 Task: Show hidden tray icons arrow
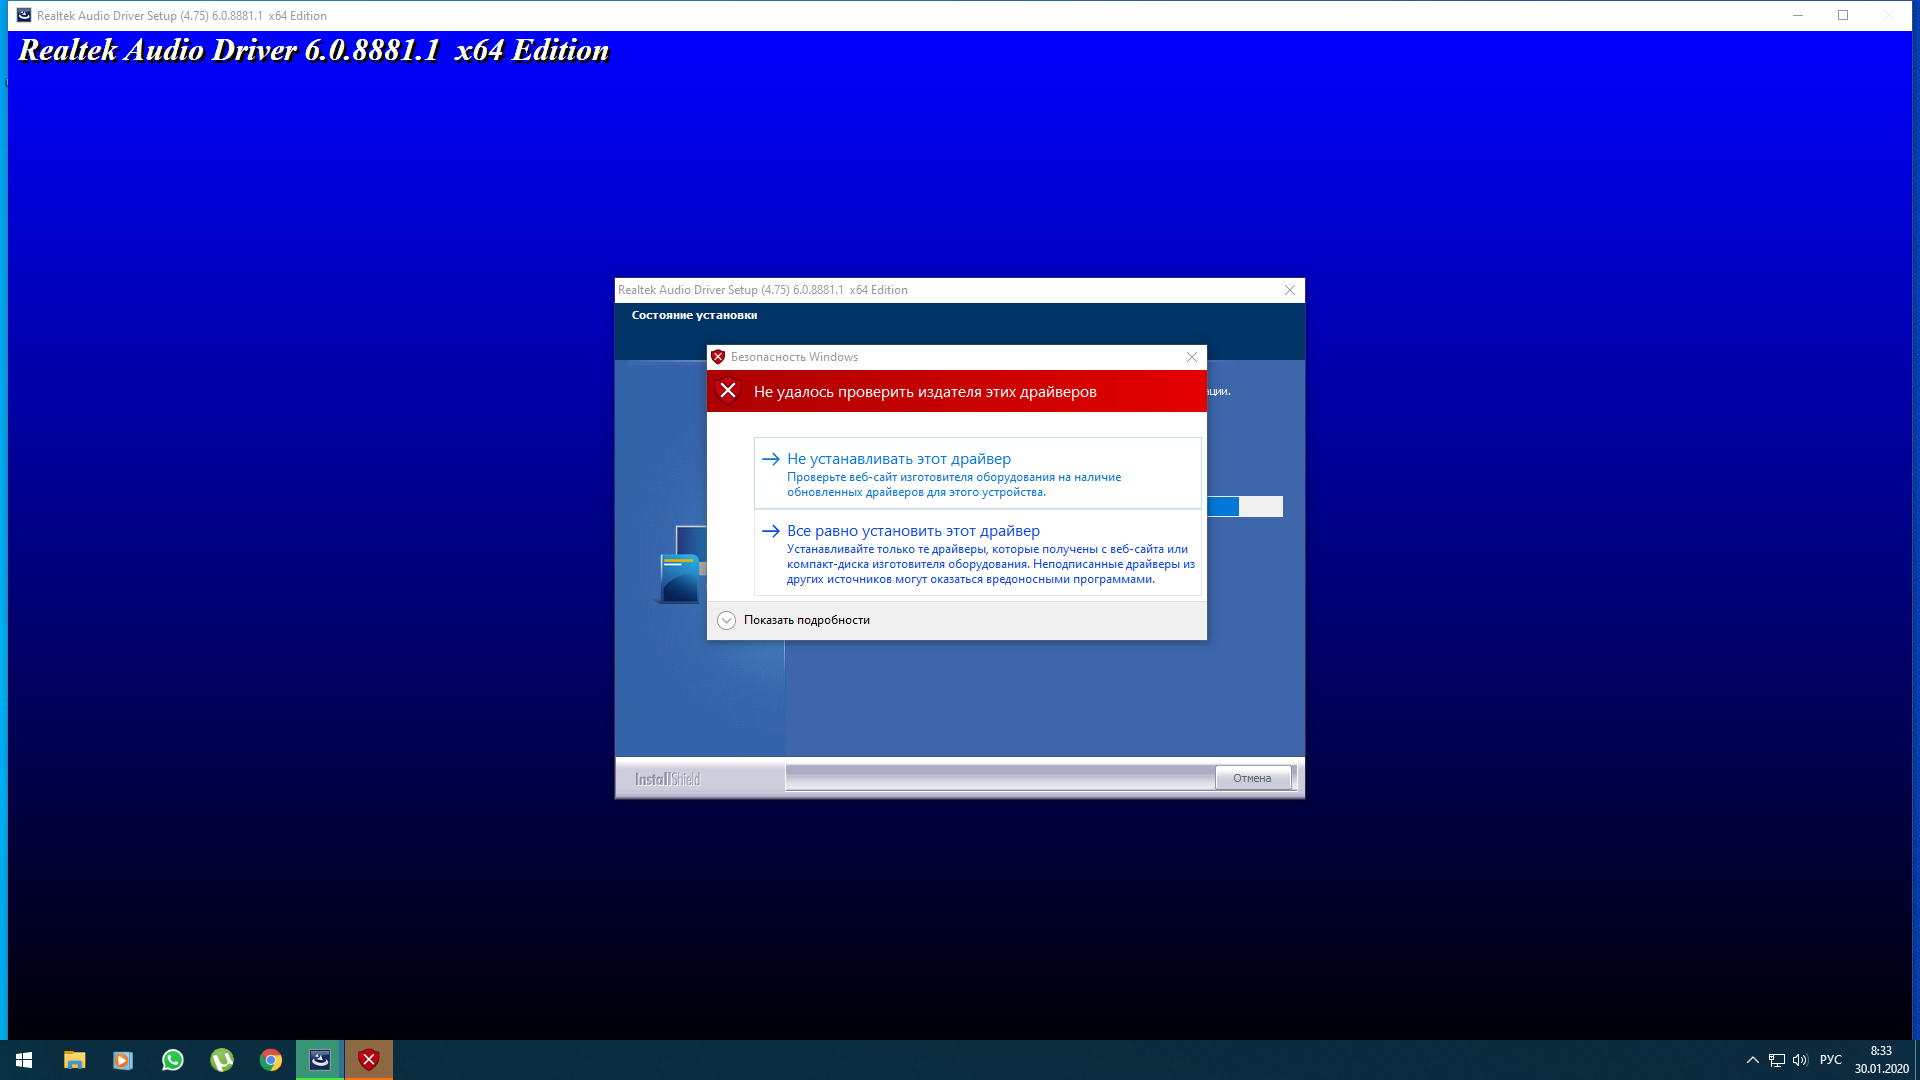(x=1752, y=1060)
